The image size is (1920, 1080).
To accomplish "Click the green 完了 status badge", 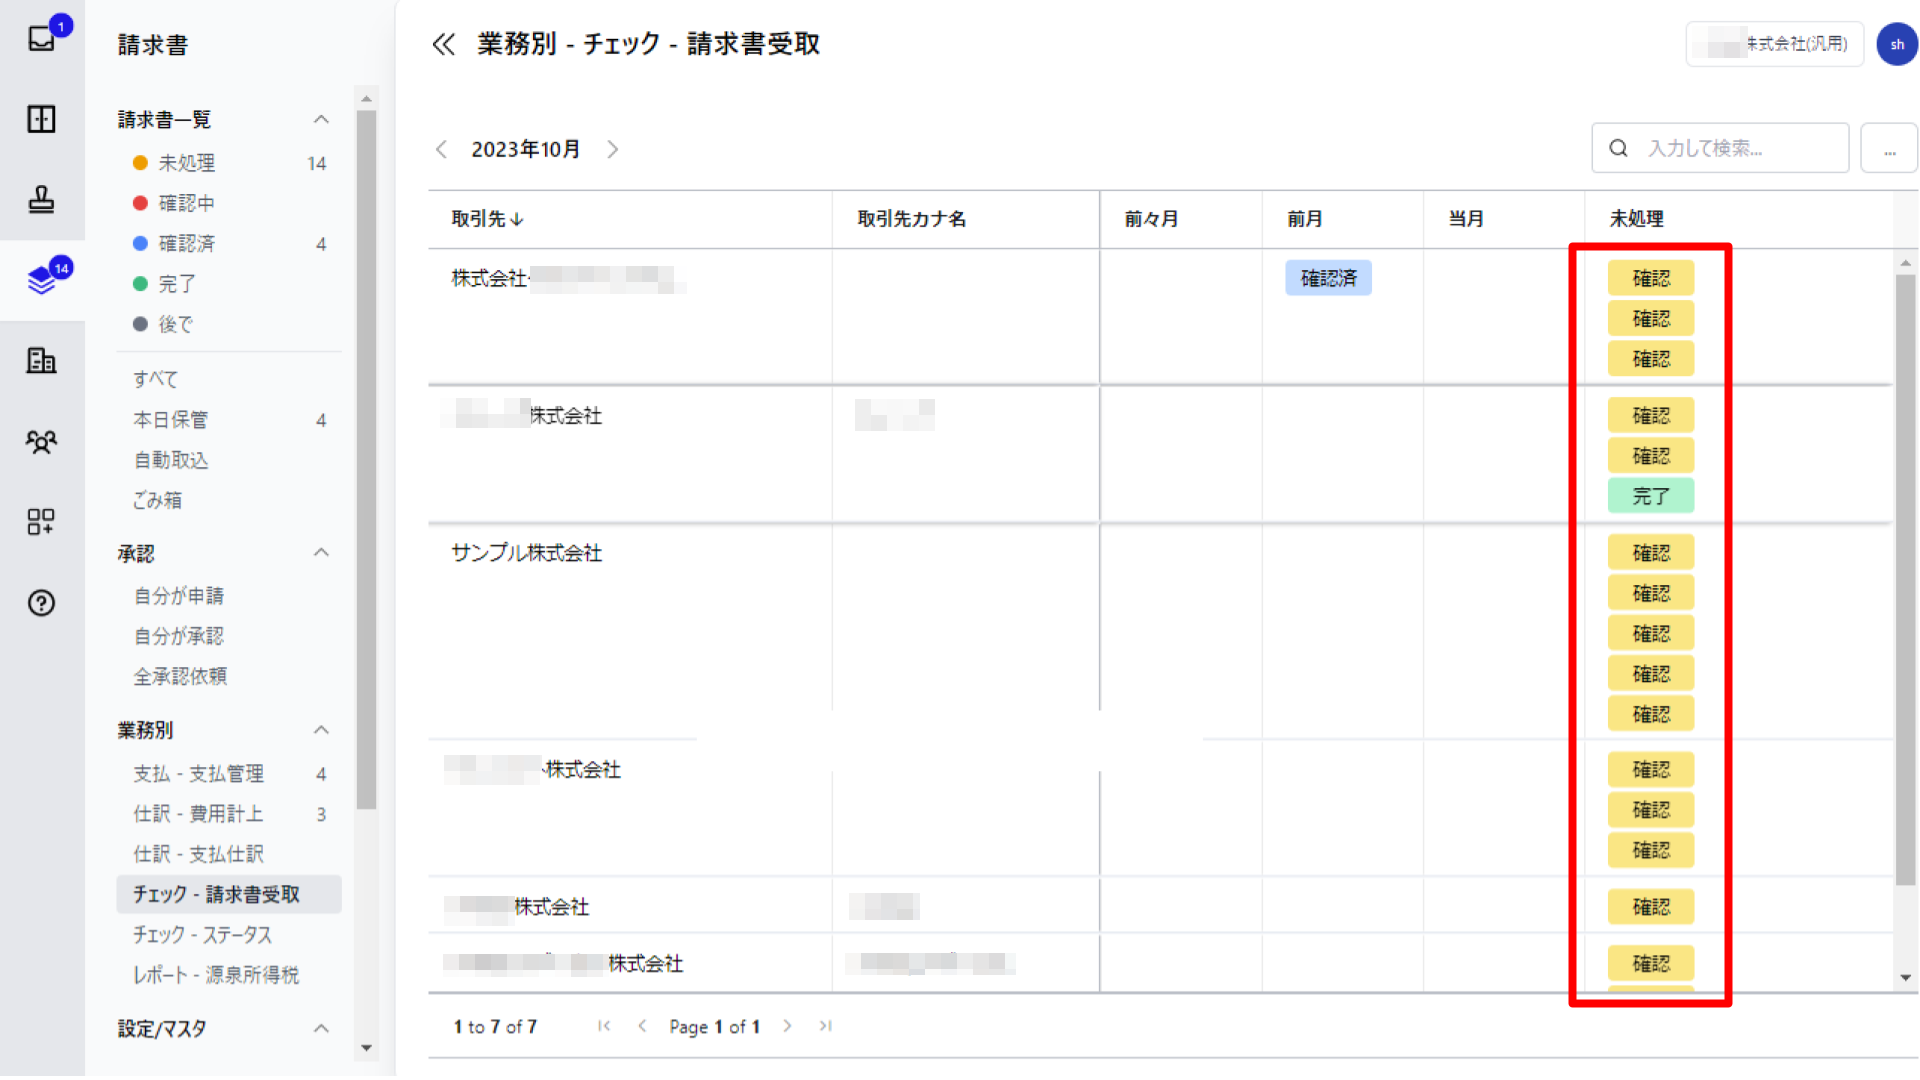I will pyautogui.click(x=1651, y=496).
